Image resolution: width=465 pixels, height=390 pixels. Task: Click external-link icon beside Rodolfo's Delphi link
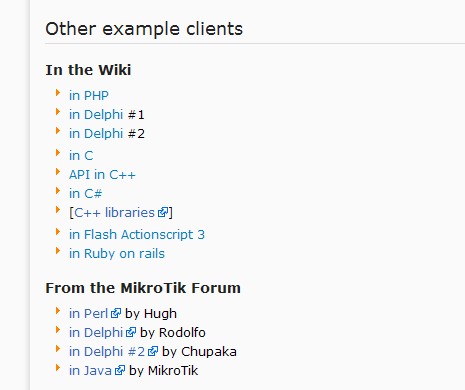pos(131,332)
